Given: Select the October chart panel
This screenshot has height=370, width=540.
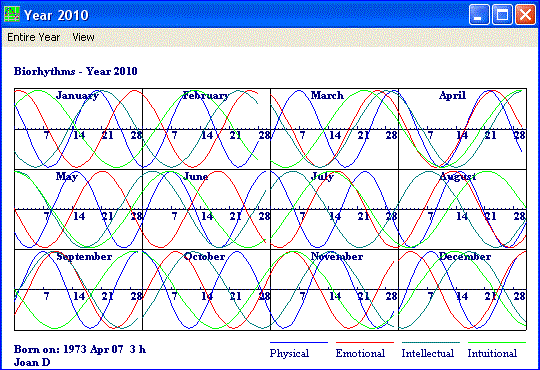Looking at the screenshot, I should point(206,290).
